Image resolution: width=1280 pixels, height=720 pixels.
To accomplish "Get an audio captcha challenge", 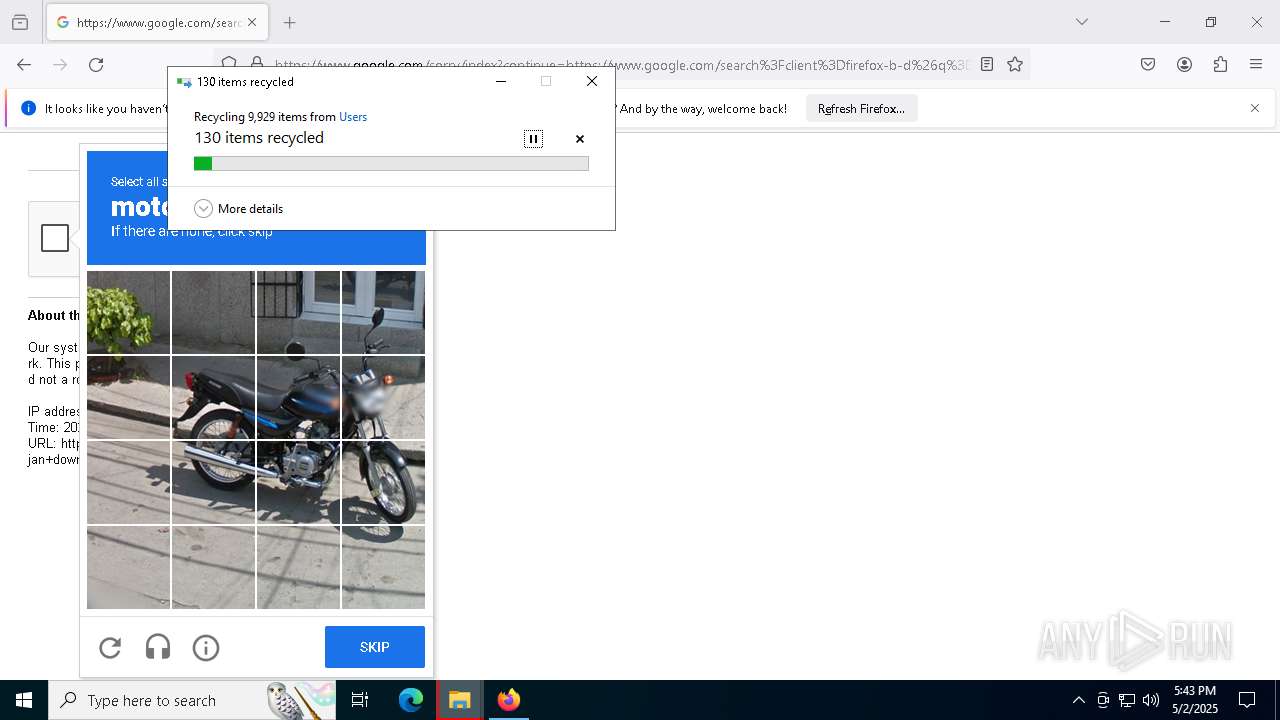I will tap(158, 648).
